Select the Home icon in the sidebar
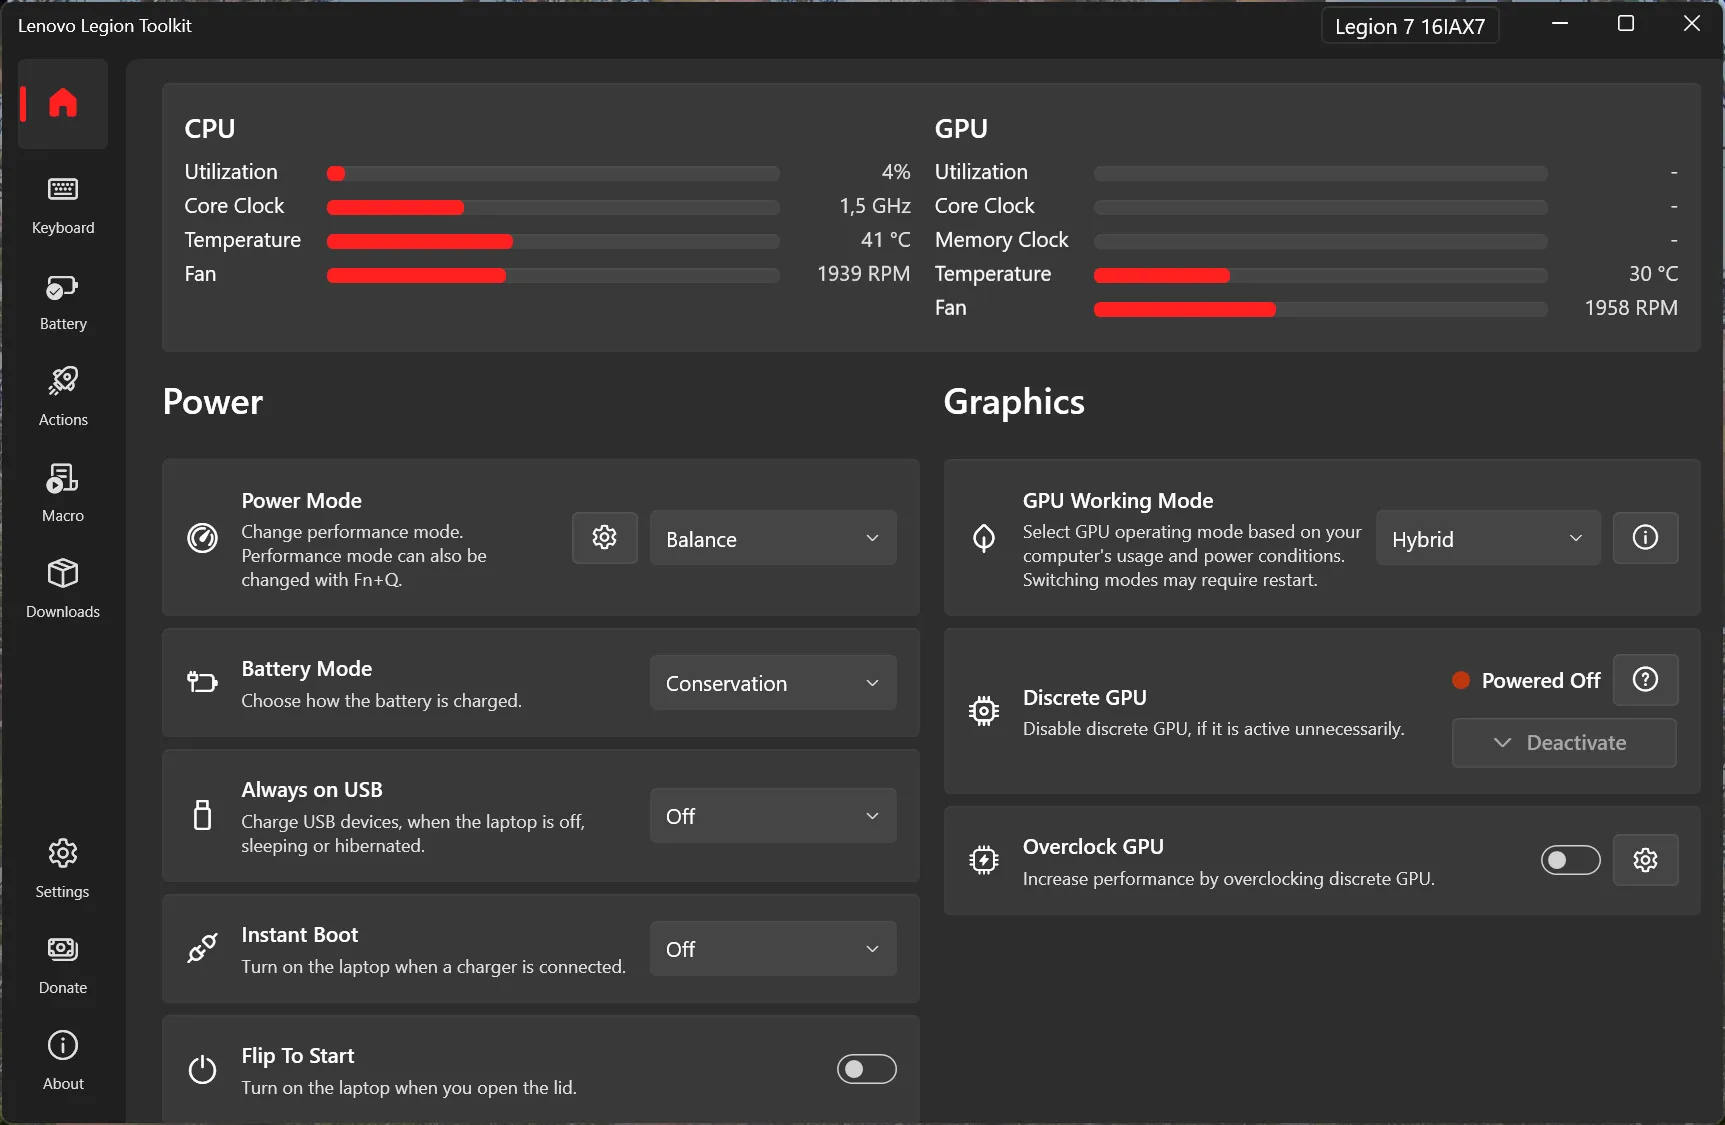The image size is (1725, 1125). click(x=62, y=103)
